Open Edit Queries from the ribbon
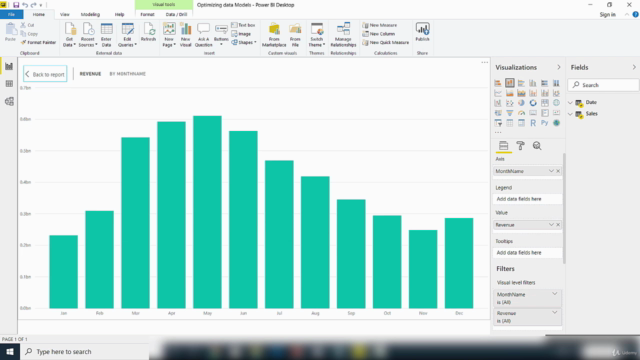Screen dimensions: 640x360 [x=127, y=34]
